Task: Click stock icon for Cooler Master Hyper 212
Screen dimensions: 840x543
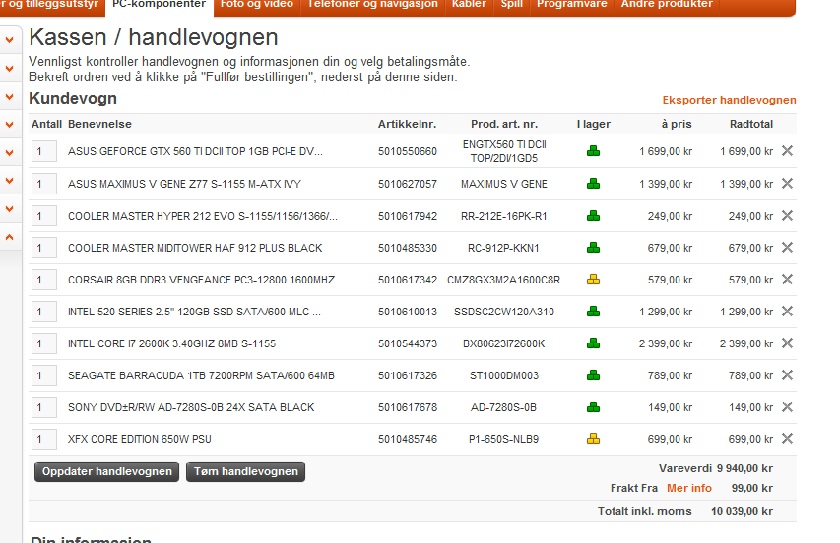Action: click(x=594, y=216)
